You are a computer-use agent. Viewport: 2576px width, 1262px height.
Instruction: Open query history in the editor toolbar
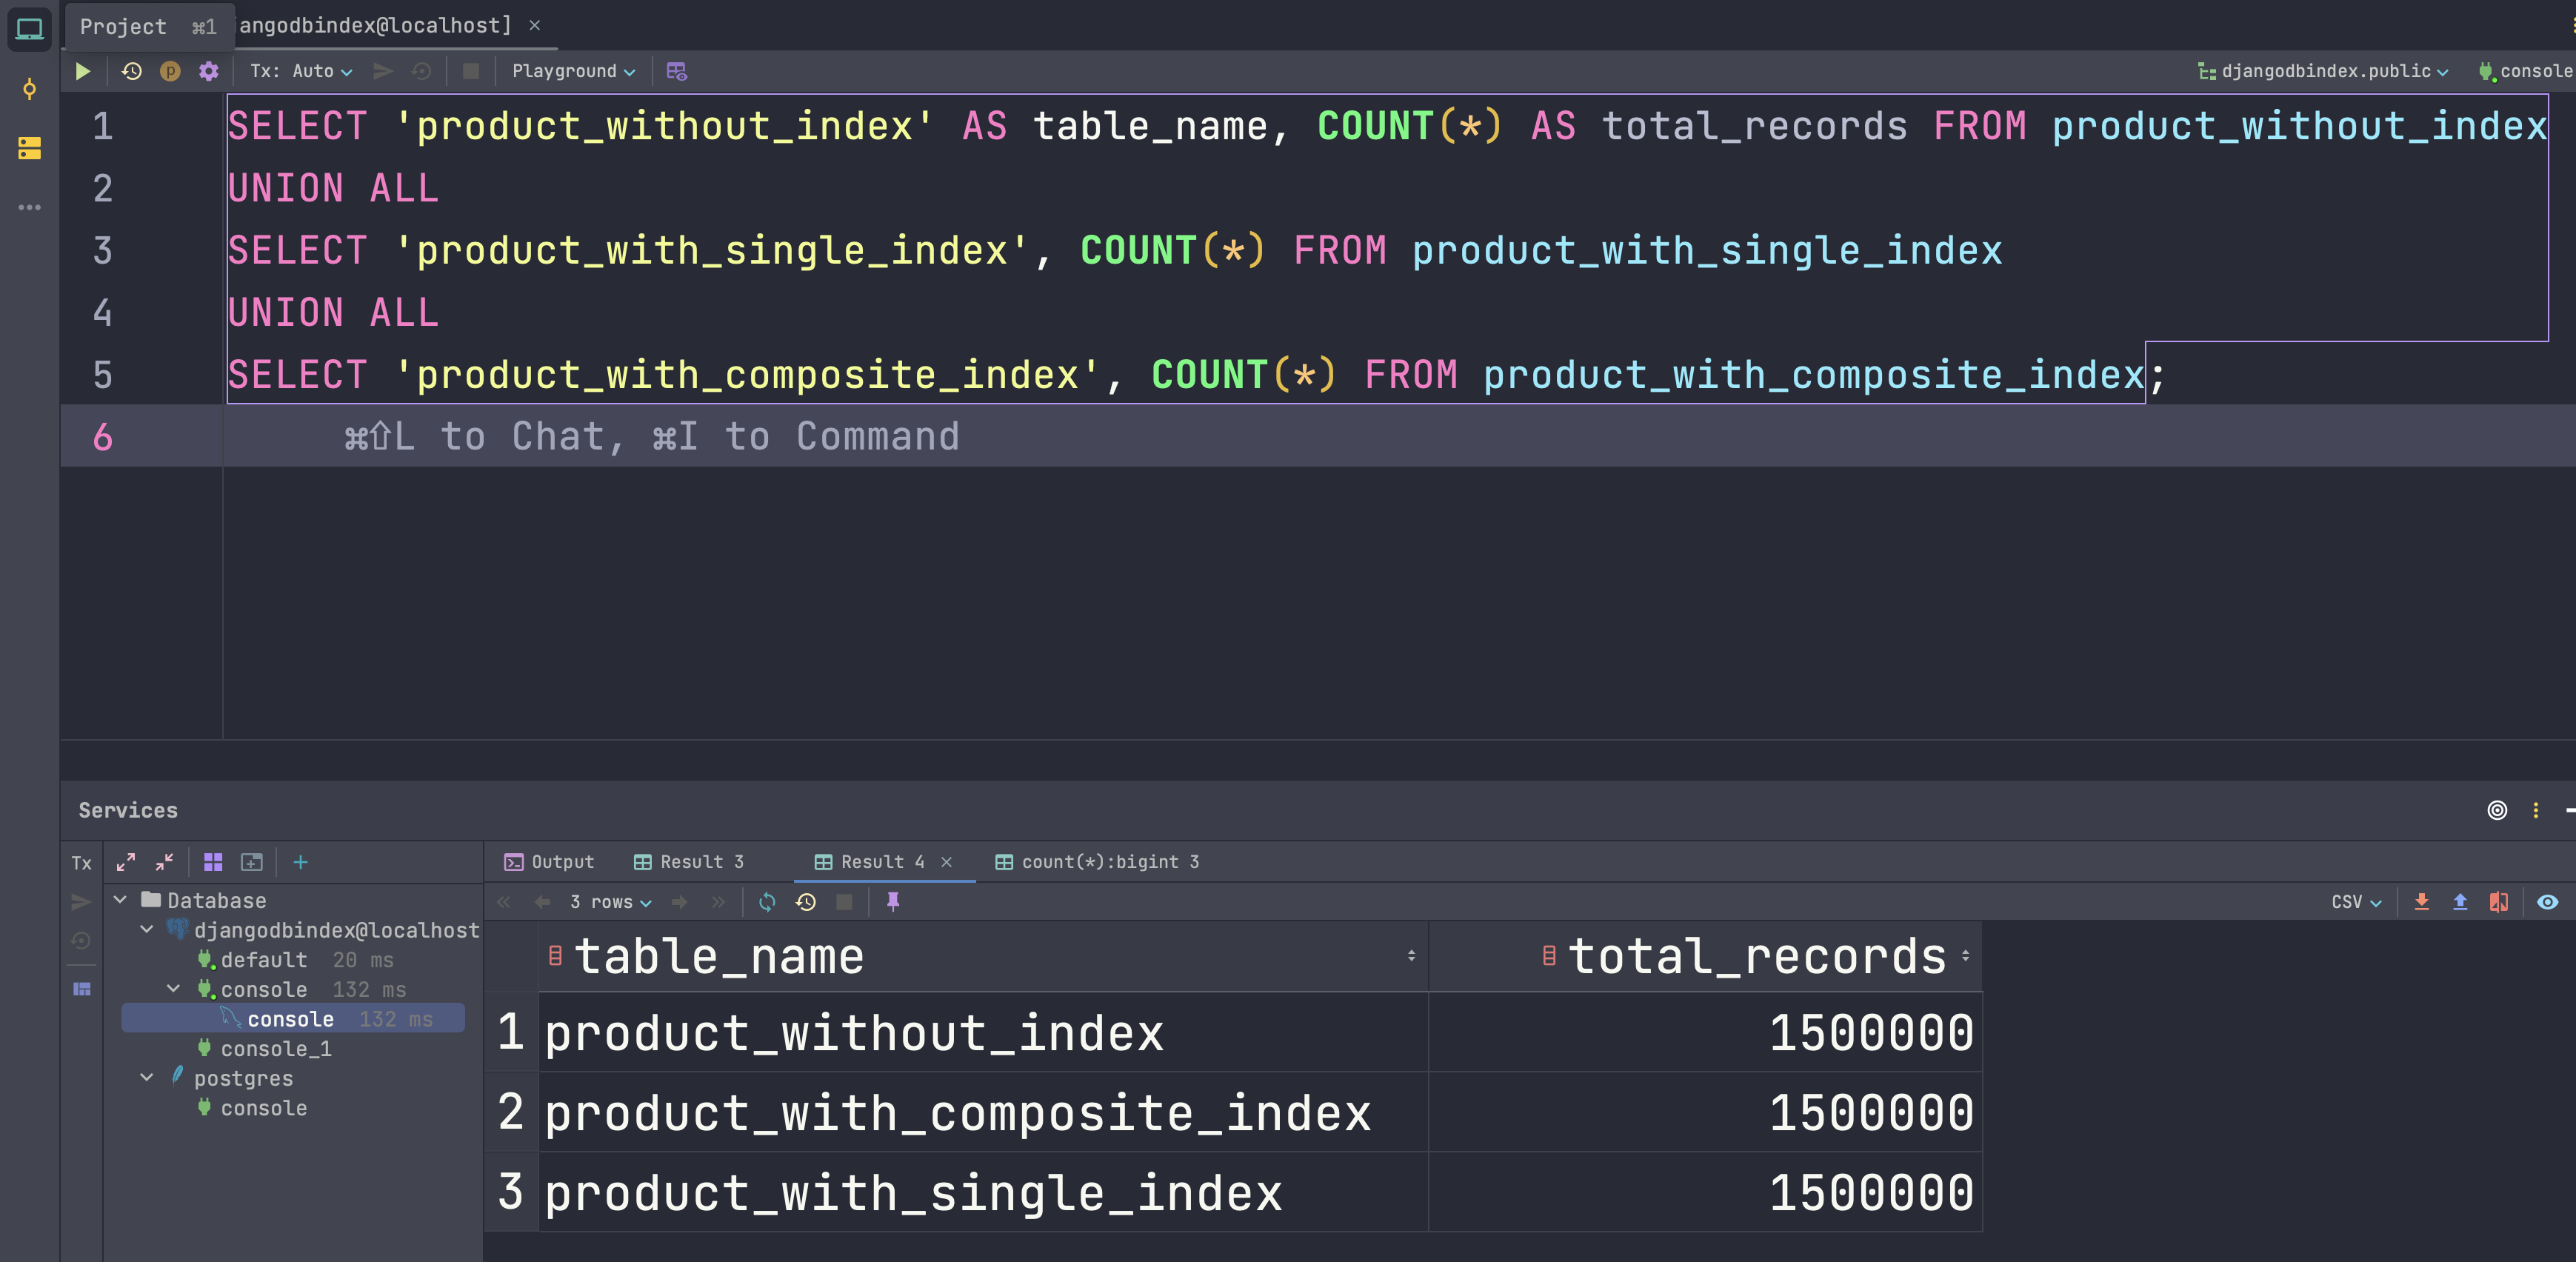pos(131,71)
